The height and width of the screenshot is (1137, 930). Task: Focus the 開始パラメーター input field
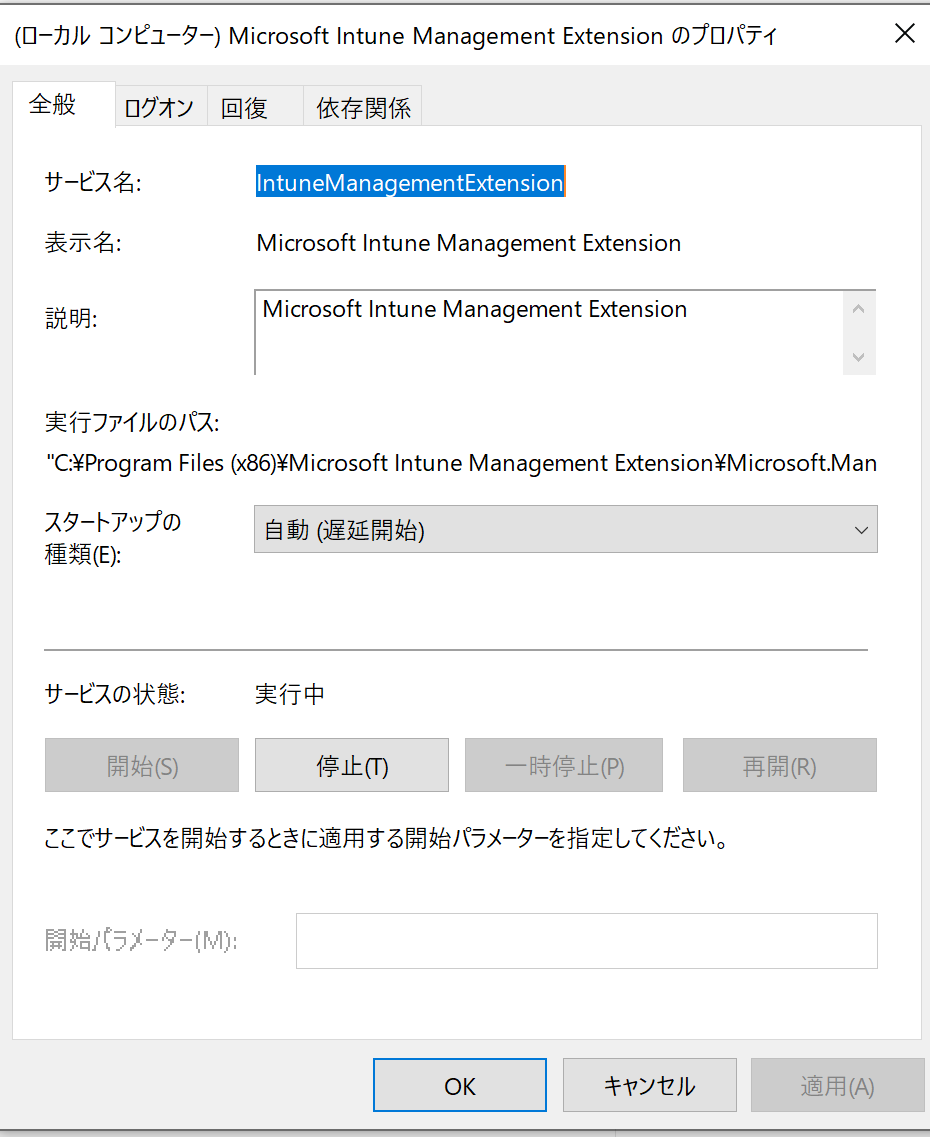[586, 940]
